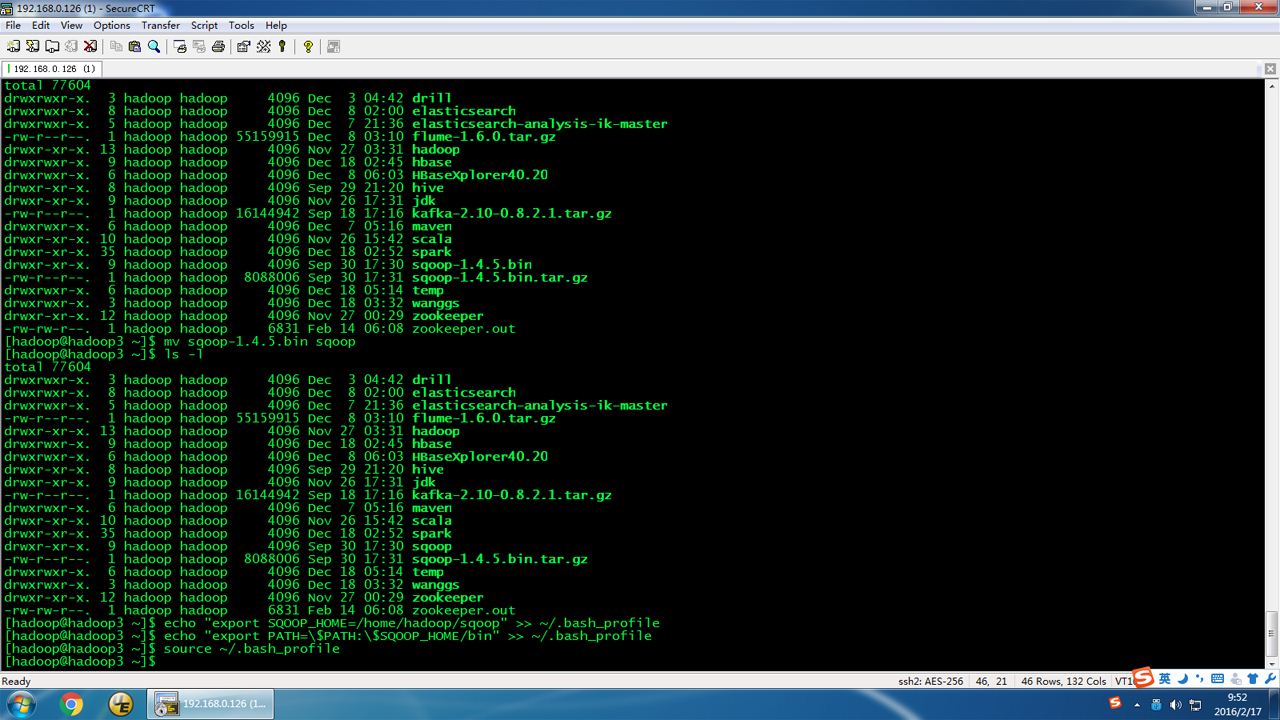Open the Tools menu
1280x720 pixels.
241,25
